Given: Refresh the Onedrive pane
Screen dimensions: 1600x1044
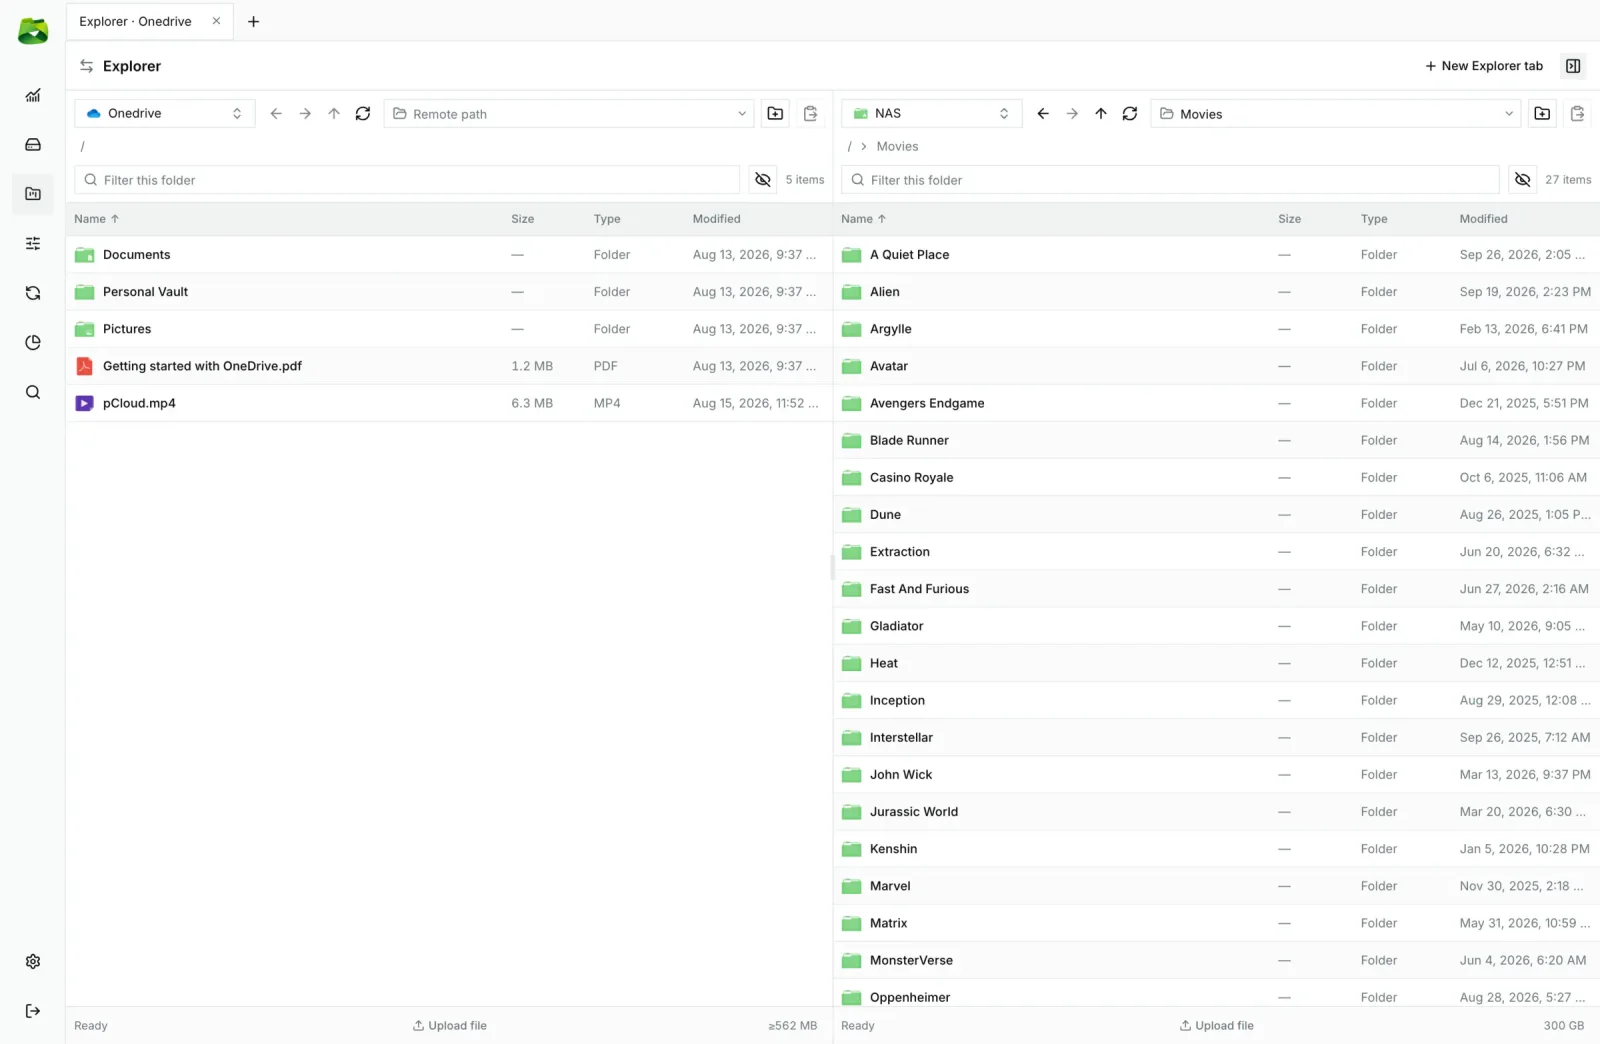Looking at the screenshot, I should (363, 114).
